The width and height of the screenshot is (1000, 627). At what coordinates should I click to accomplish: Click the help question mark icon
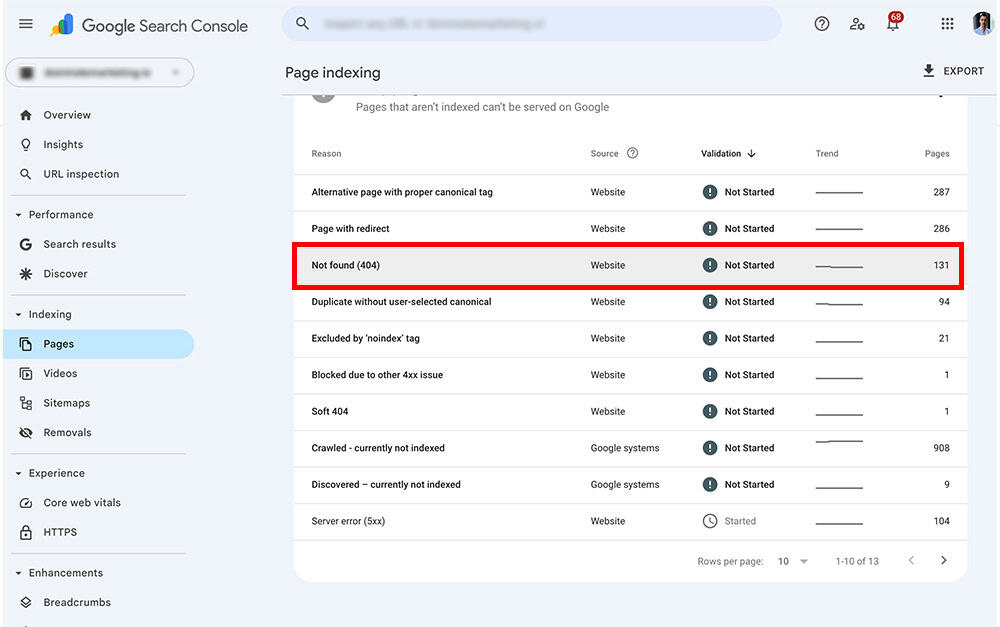(x=821, y=23)
